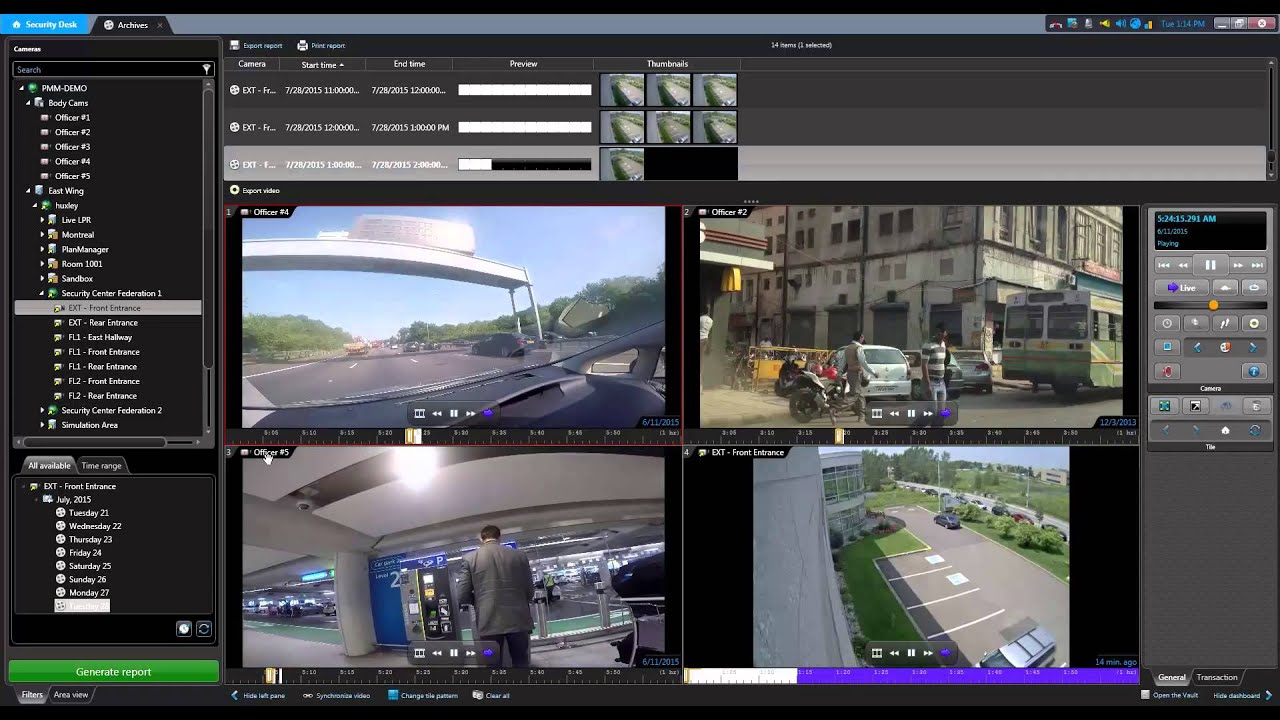This screenshot has height=720, width=1280.
Task: Expand the Simulation Area node
Action: click(x=42, y=425)
